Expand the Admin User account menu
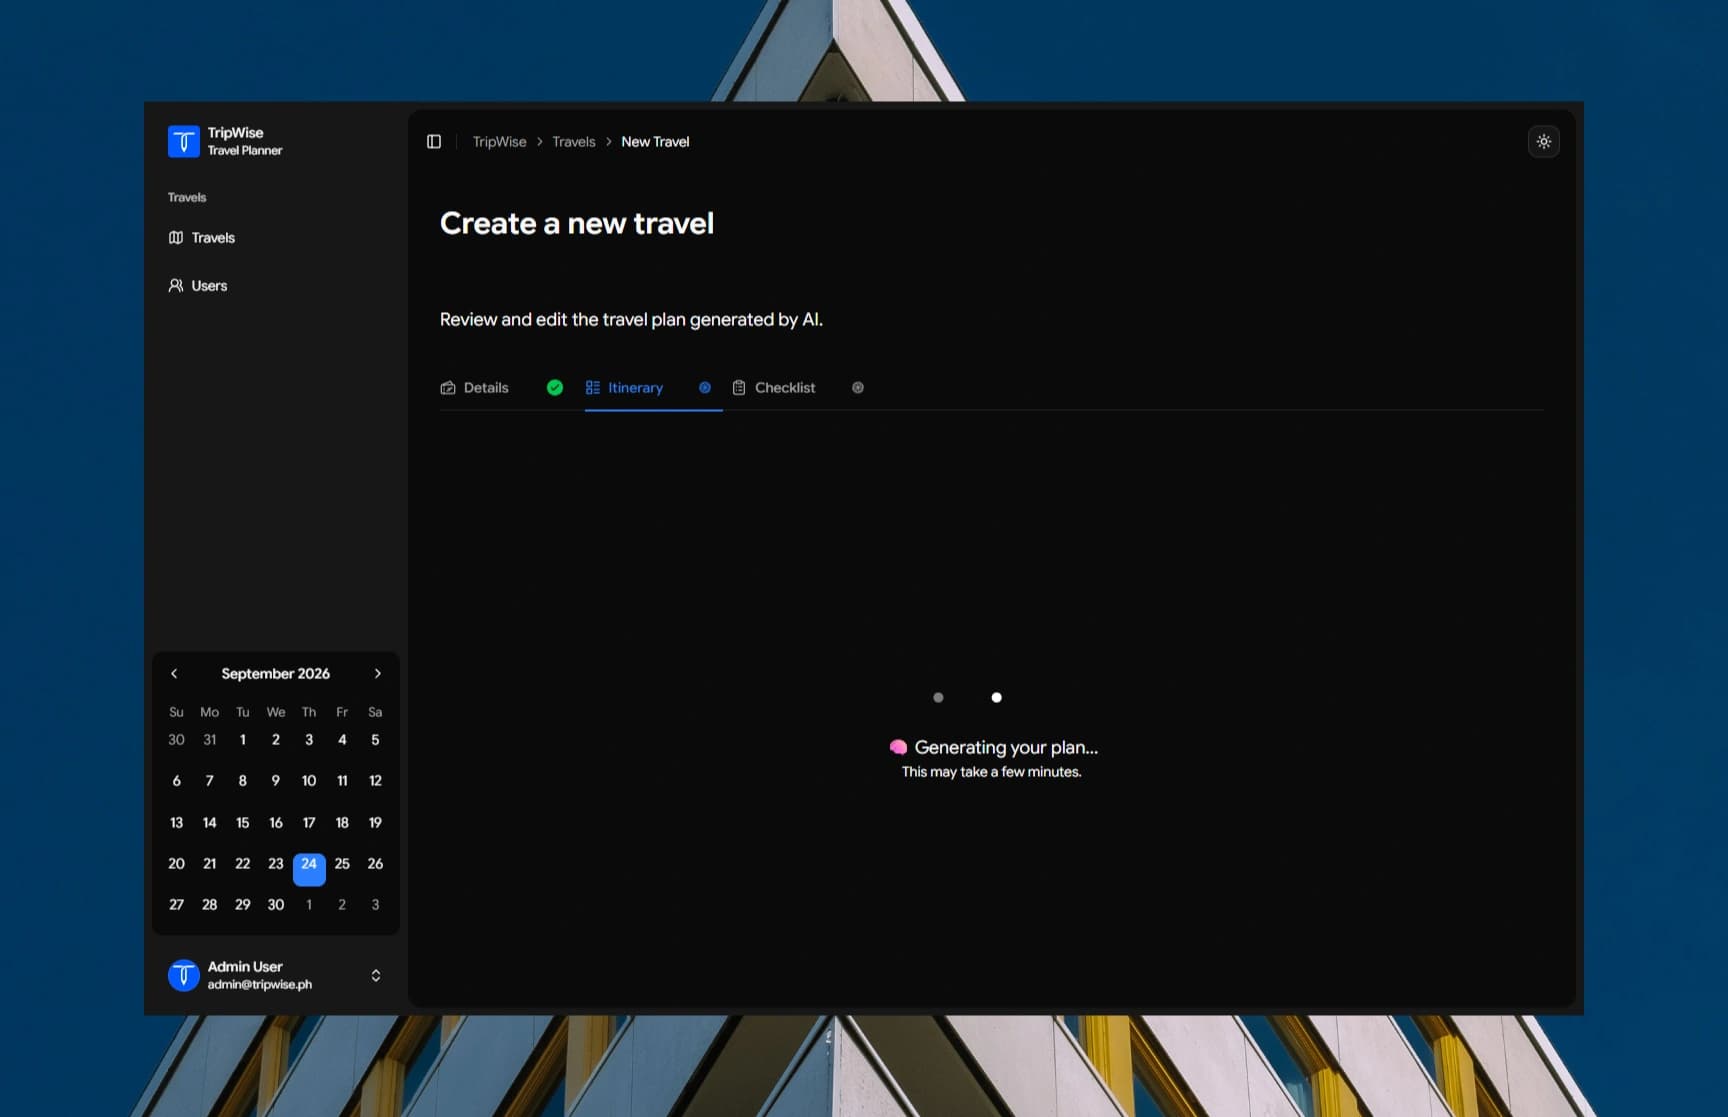The height and width of the screenshot is (1117, 1728). tap(376, 975)
